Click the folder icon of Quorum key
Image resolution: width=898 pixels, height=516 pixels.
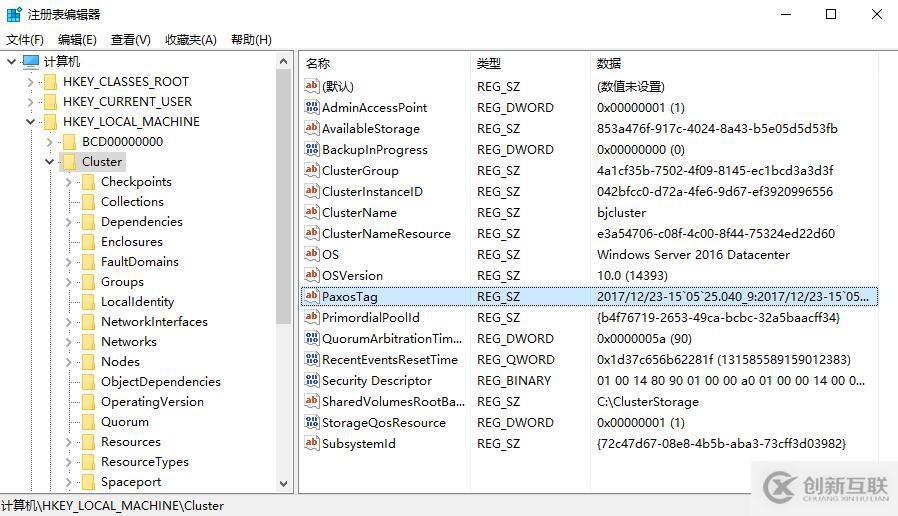[x=88, y=422]
